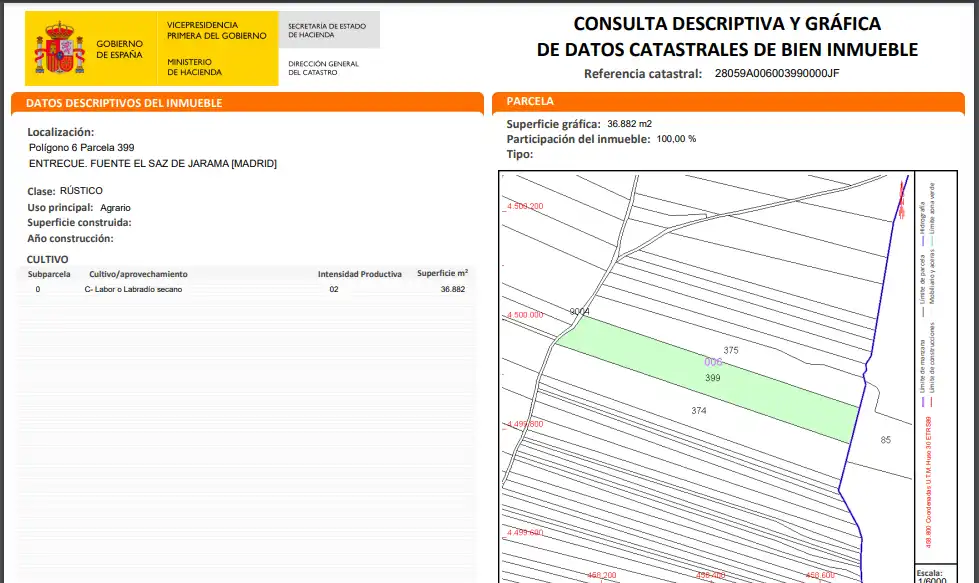Click the 'Superficie m²' column header
The width and height of the screenshot is (979, 583).
click(x=442, y=273)
